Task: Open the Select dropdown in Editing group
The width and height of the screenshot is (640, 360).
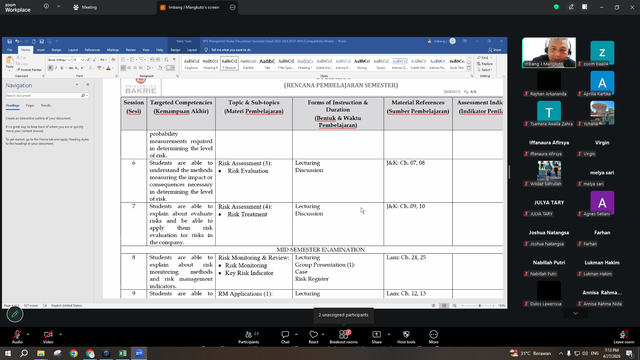Action: coord(485,69)
